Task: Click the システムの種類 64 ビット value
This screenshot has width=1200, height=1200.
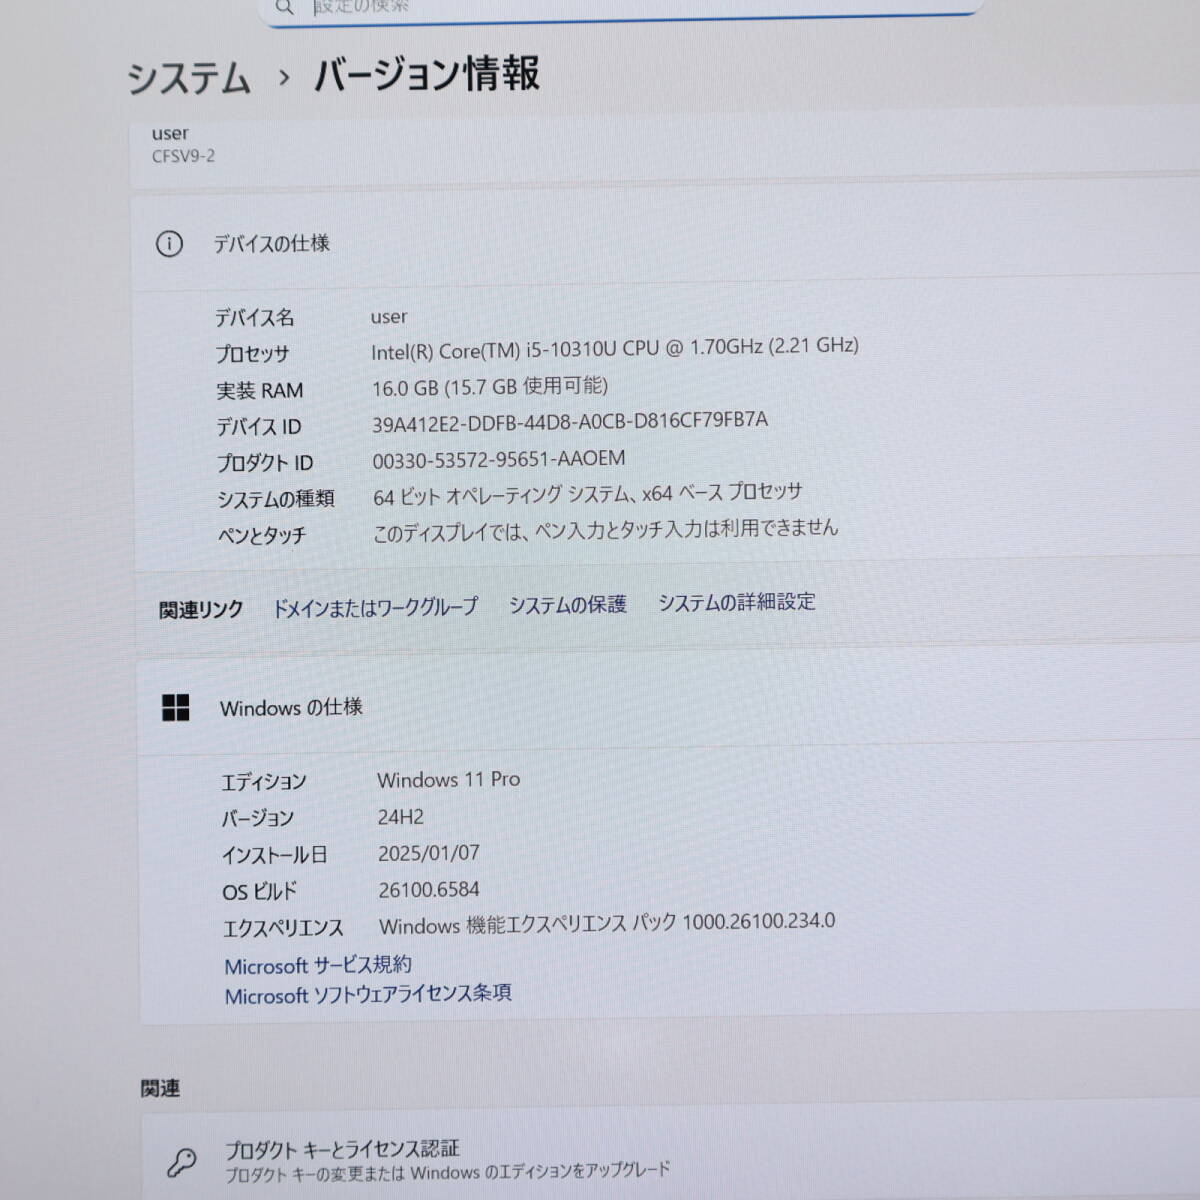Action: tap(587, 494)
